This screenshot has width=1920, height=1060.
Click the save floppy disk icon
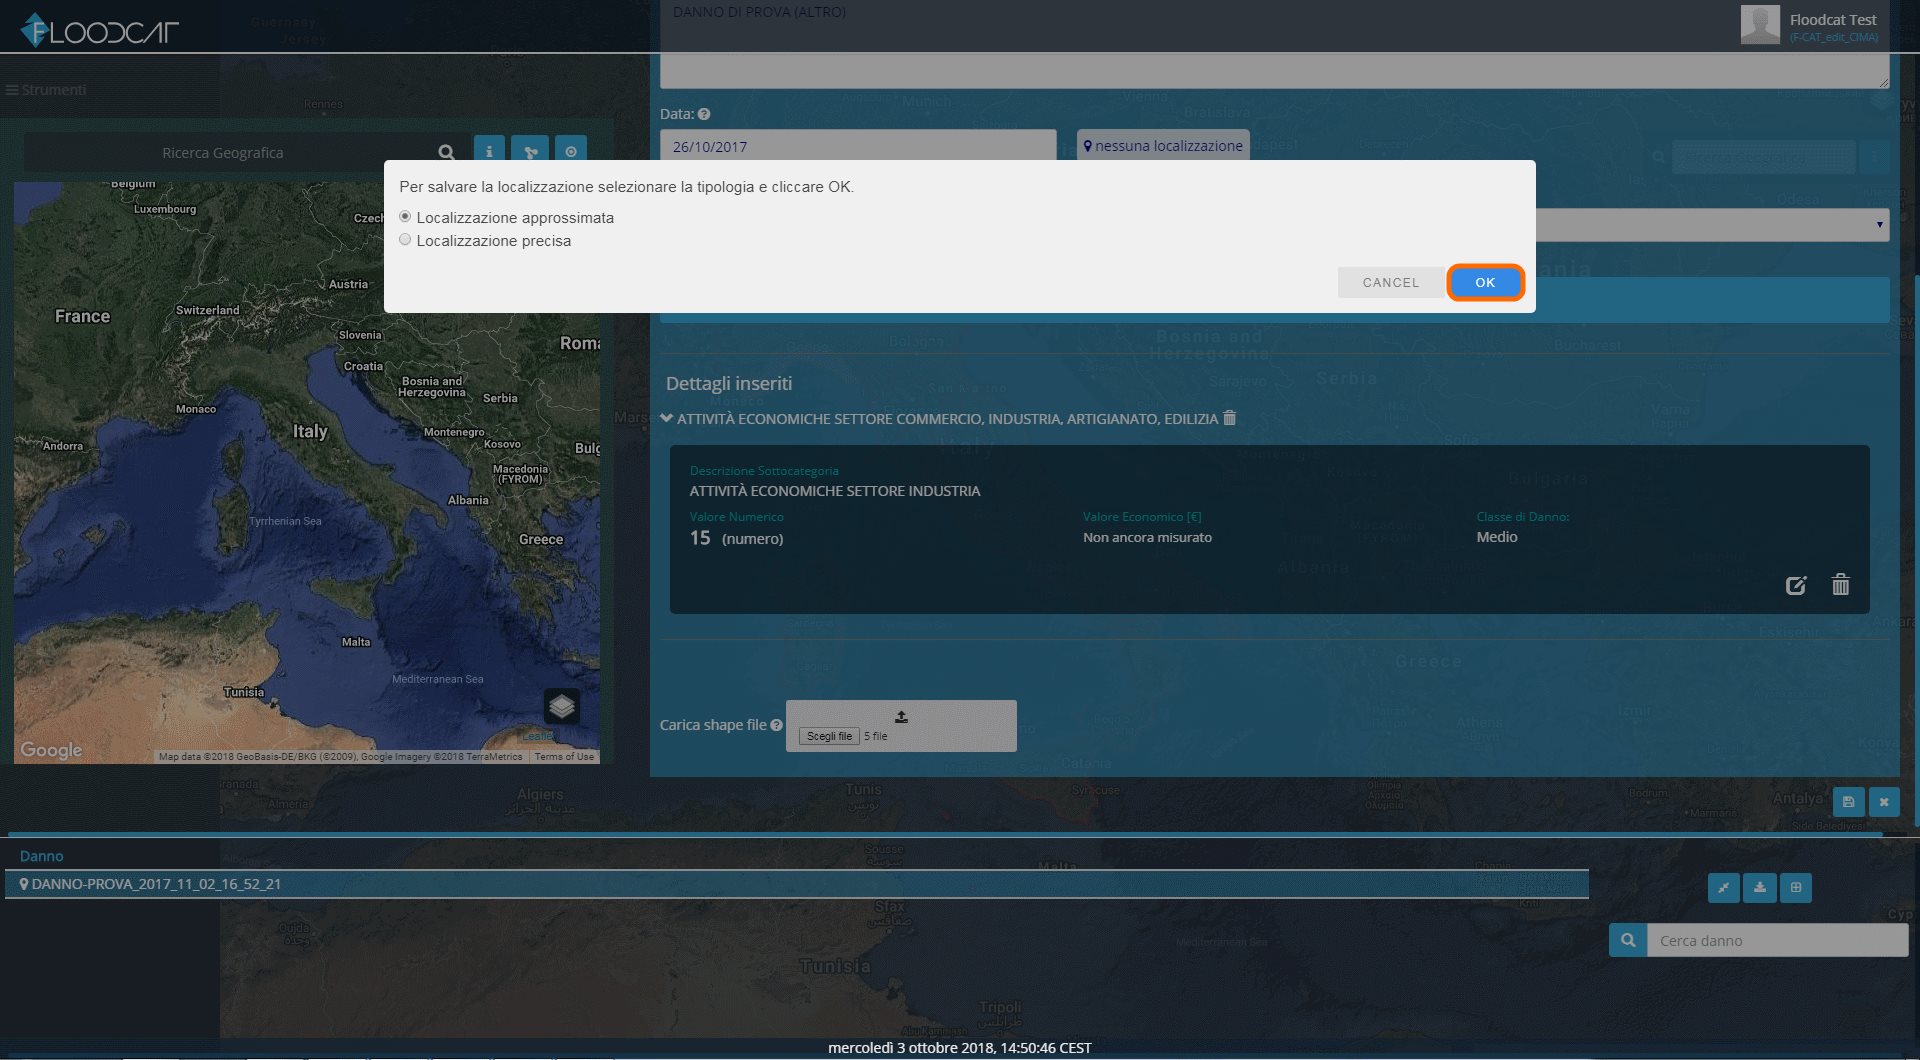click(x=1848, y=802)
